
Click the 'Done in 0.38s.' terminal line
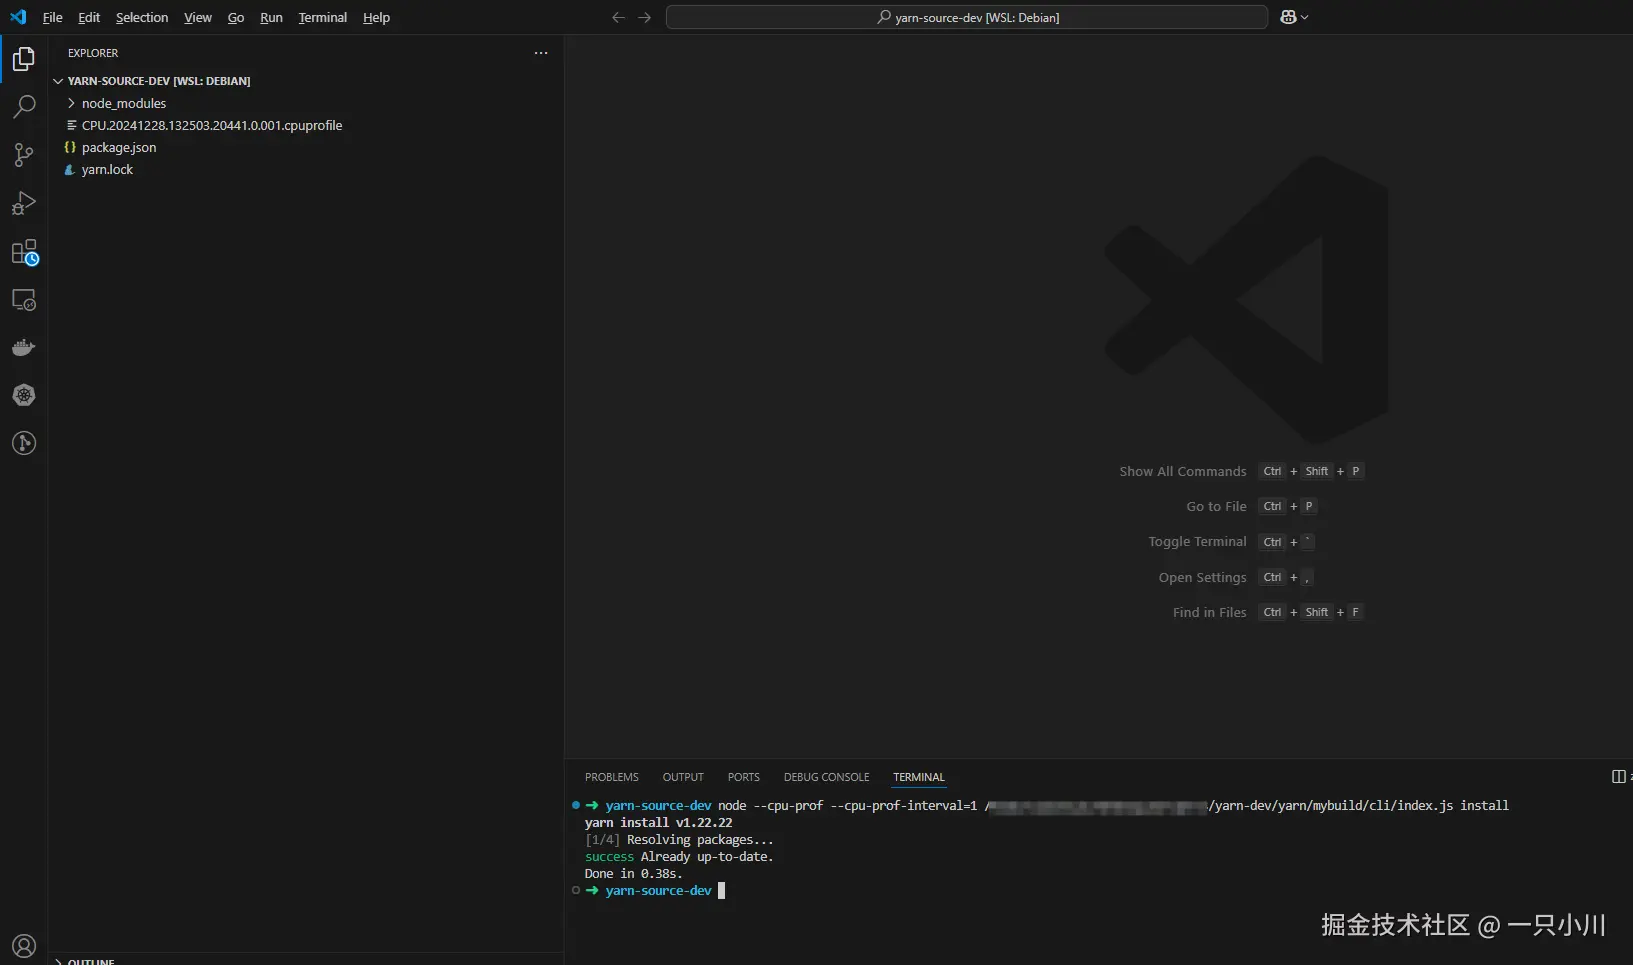(634, 874)
